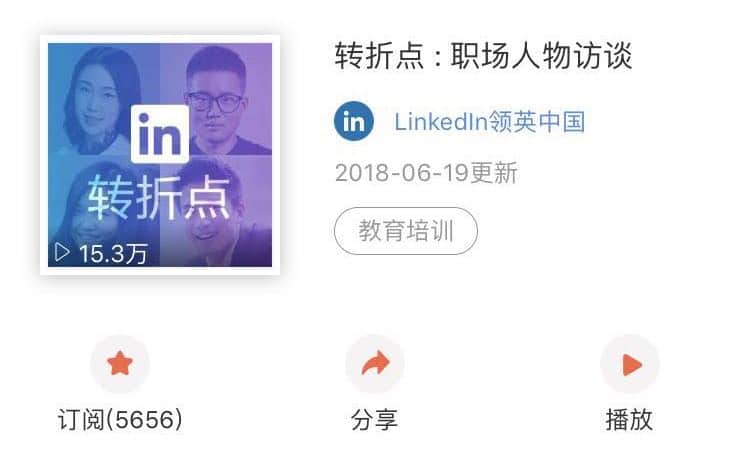Open the album cover's white frame edge
Screen dimensions: 750x451
tap(44, 155)
